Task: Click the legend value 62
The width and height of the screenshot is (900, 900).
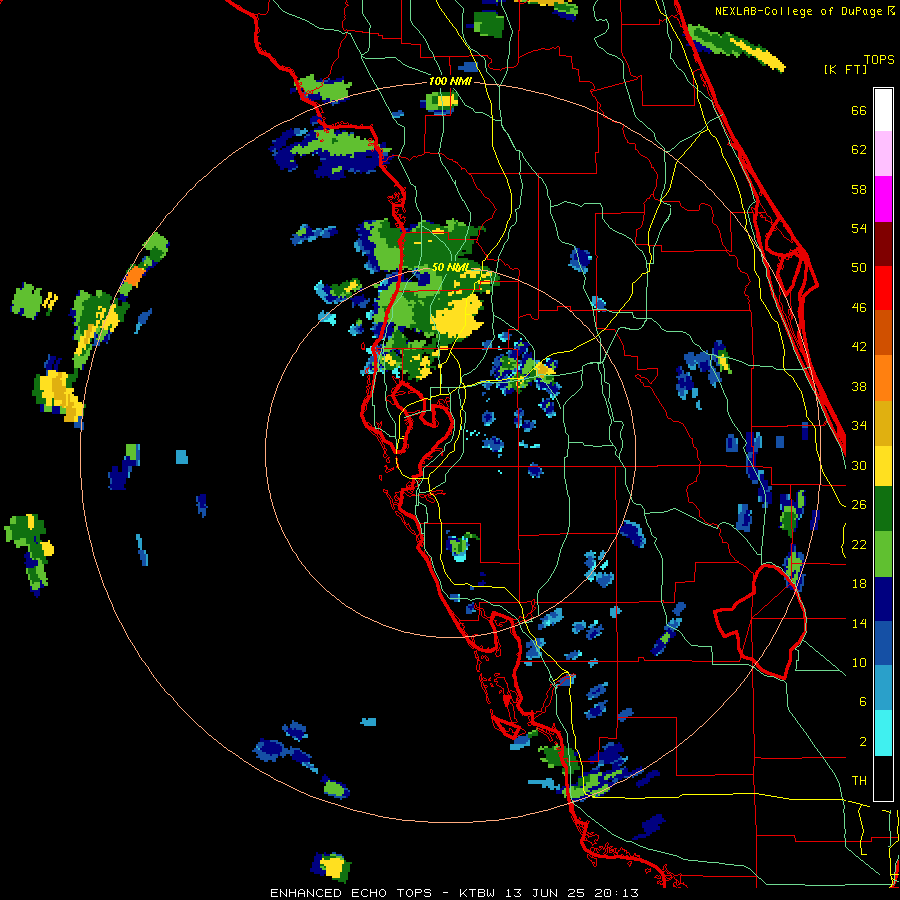Action: [859, 150]
